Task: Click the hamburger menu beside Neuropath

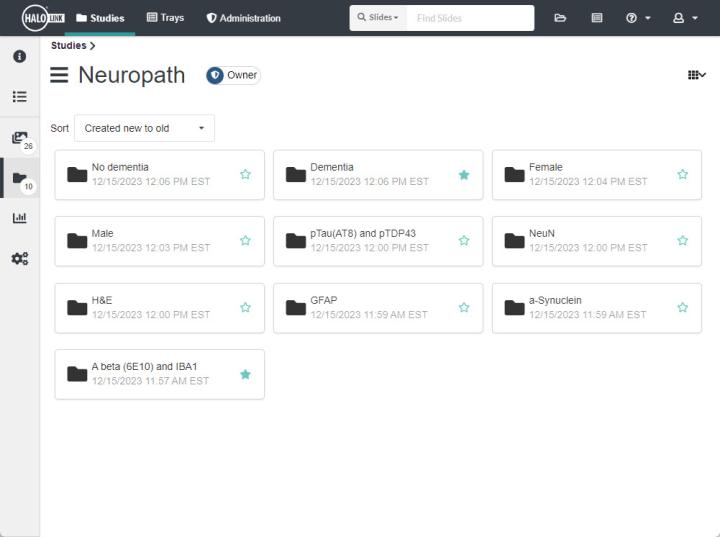Action: (60, 76)
